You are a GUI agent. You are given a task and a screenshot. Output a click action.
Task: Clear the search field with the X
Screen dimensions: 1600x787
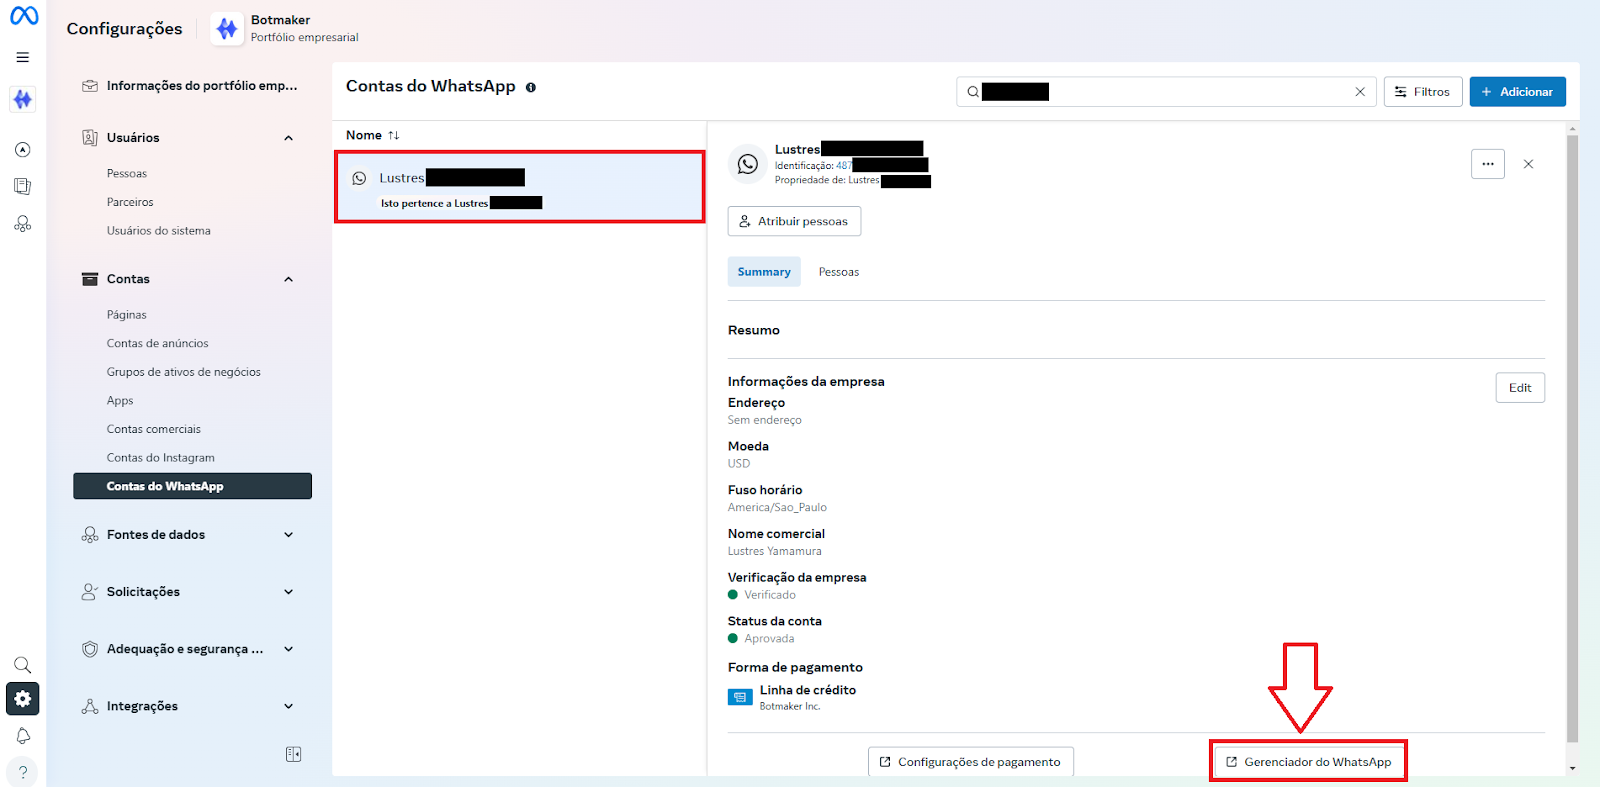coord(1360,92)
